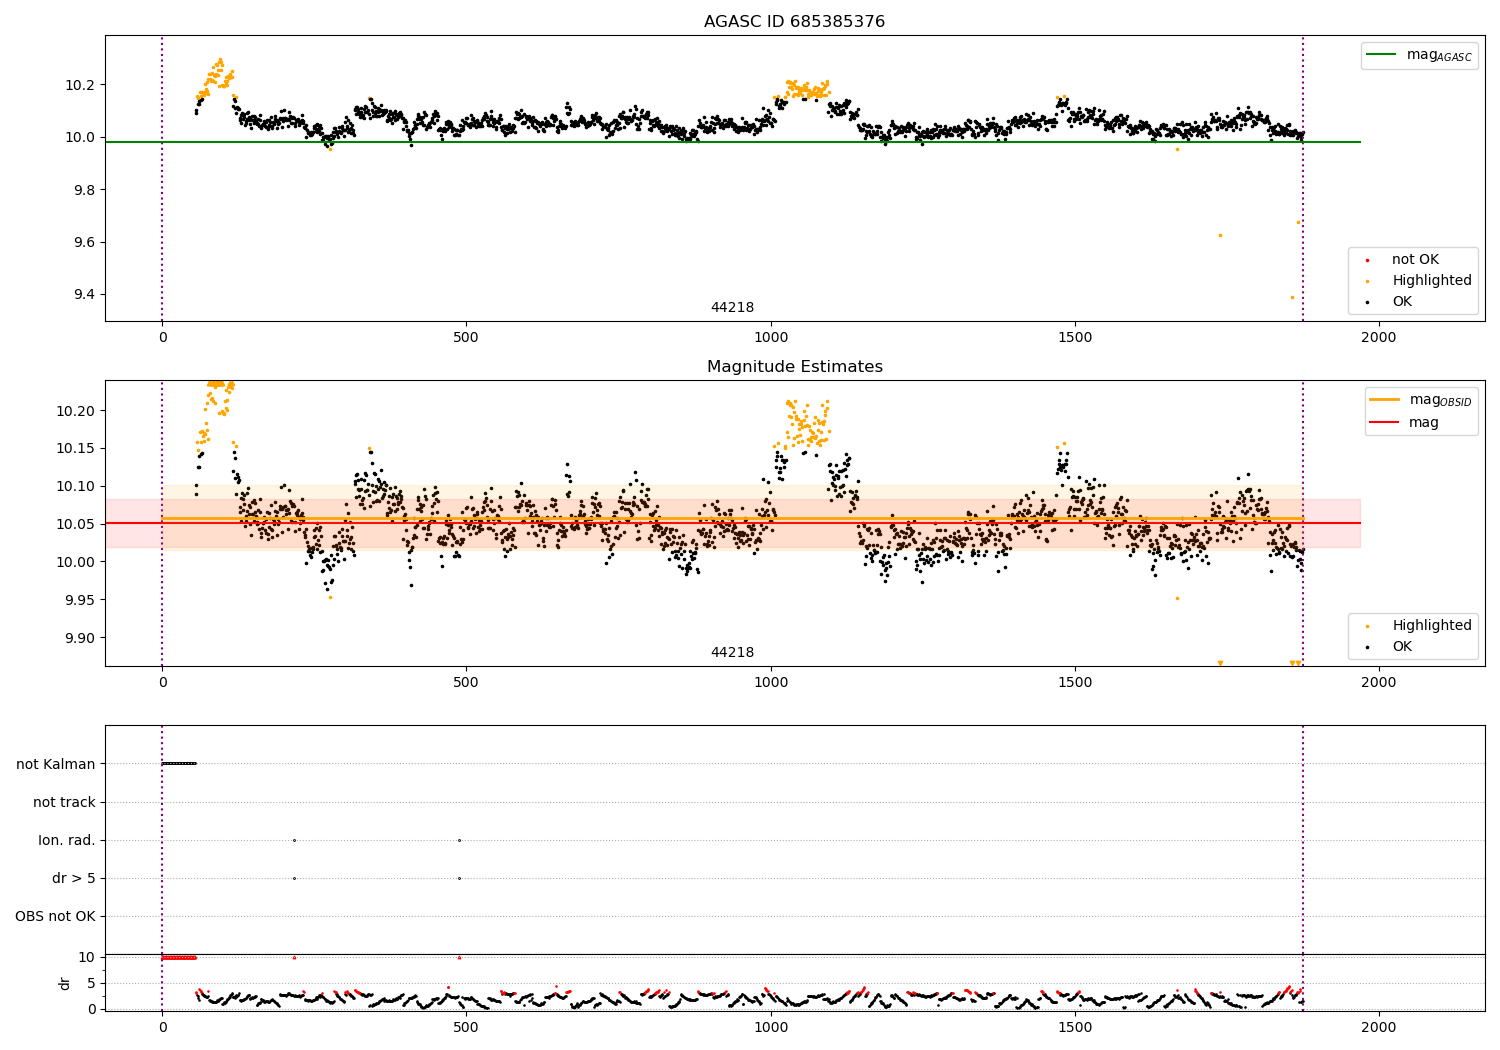Click the '1000' x-tick under the bottom plot
The height and width of the screenshot is (1050, 1500).
[x=771, y=1027]
